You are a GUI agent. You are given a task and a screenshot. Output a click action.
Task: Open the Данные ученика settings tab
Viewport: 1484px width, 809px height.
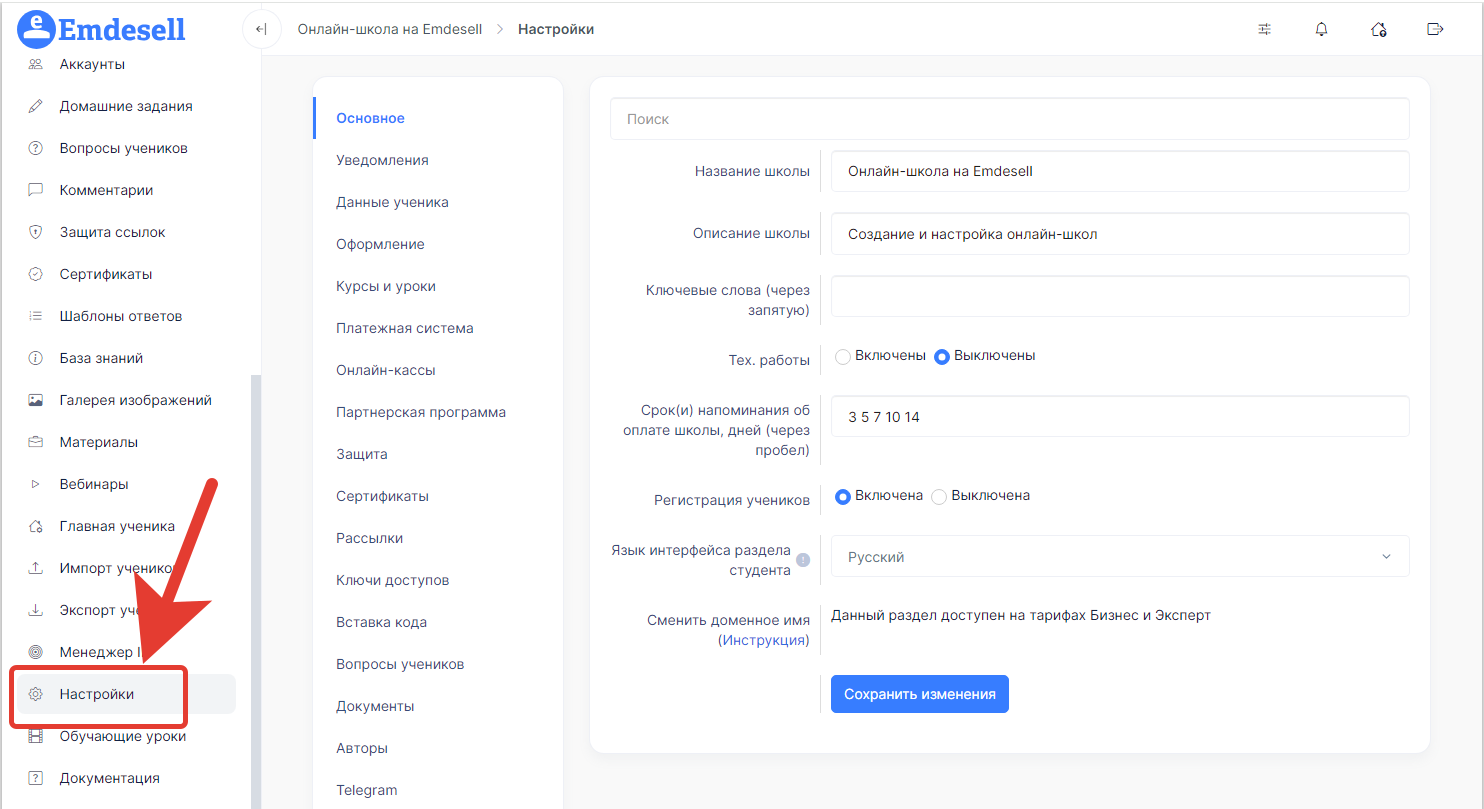tap(392, 202)
